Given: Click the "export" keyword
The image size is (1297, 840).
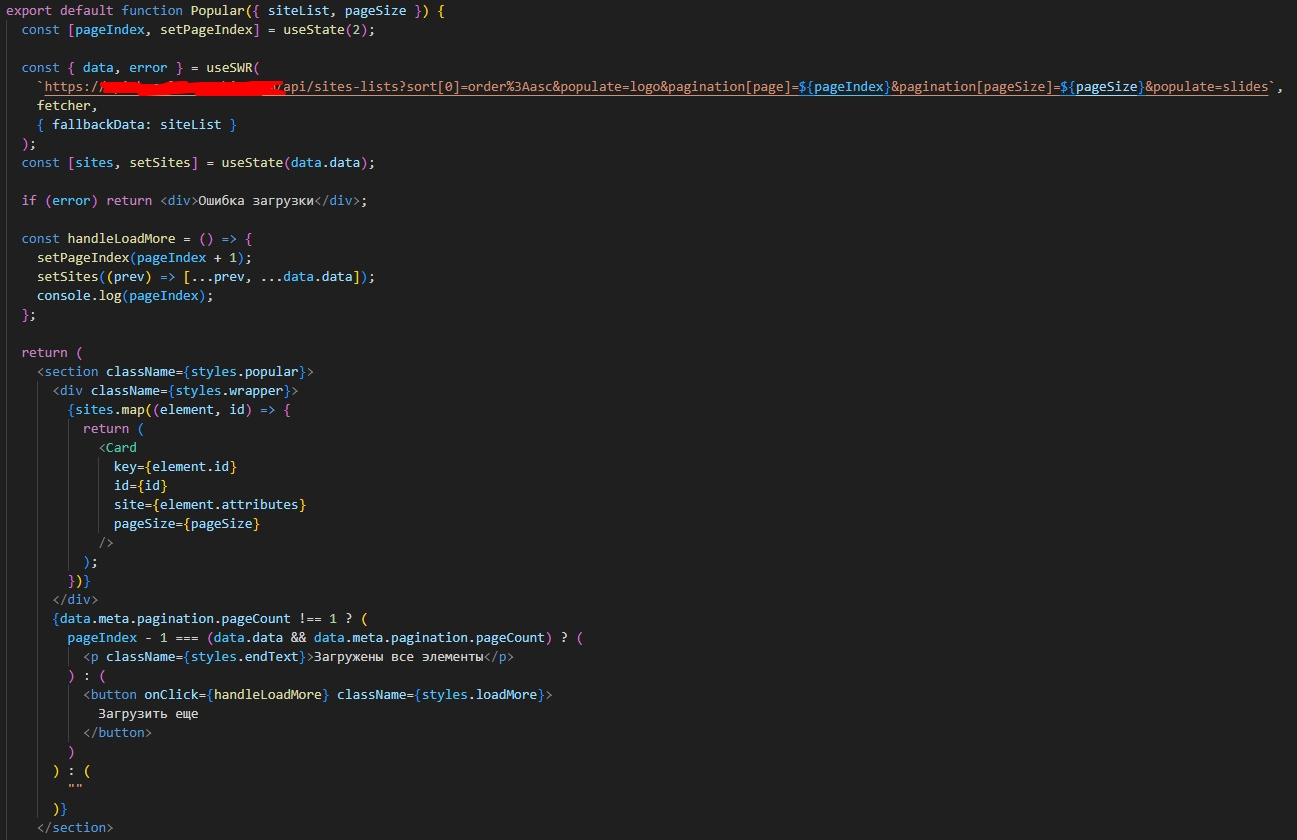Looking at the screenshot, I should [x=29, y=10].
